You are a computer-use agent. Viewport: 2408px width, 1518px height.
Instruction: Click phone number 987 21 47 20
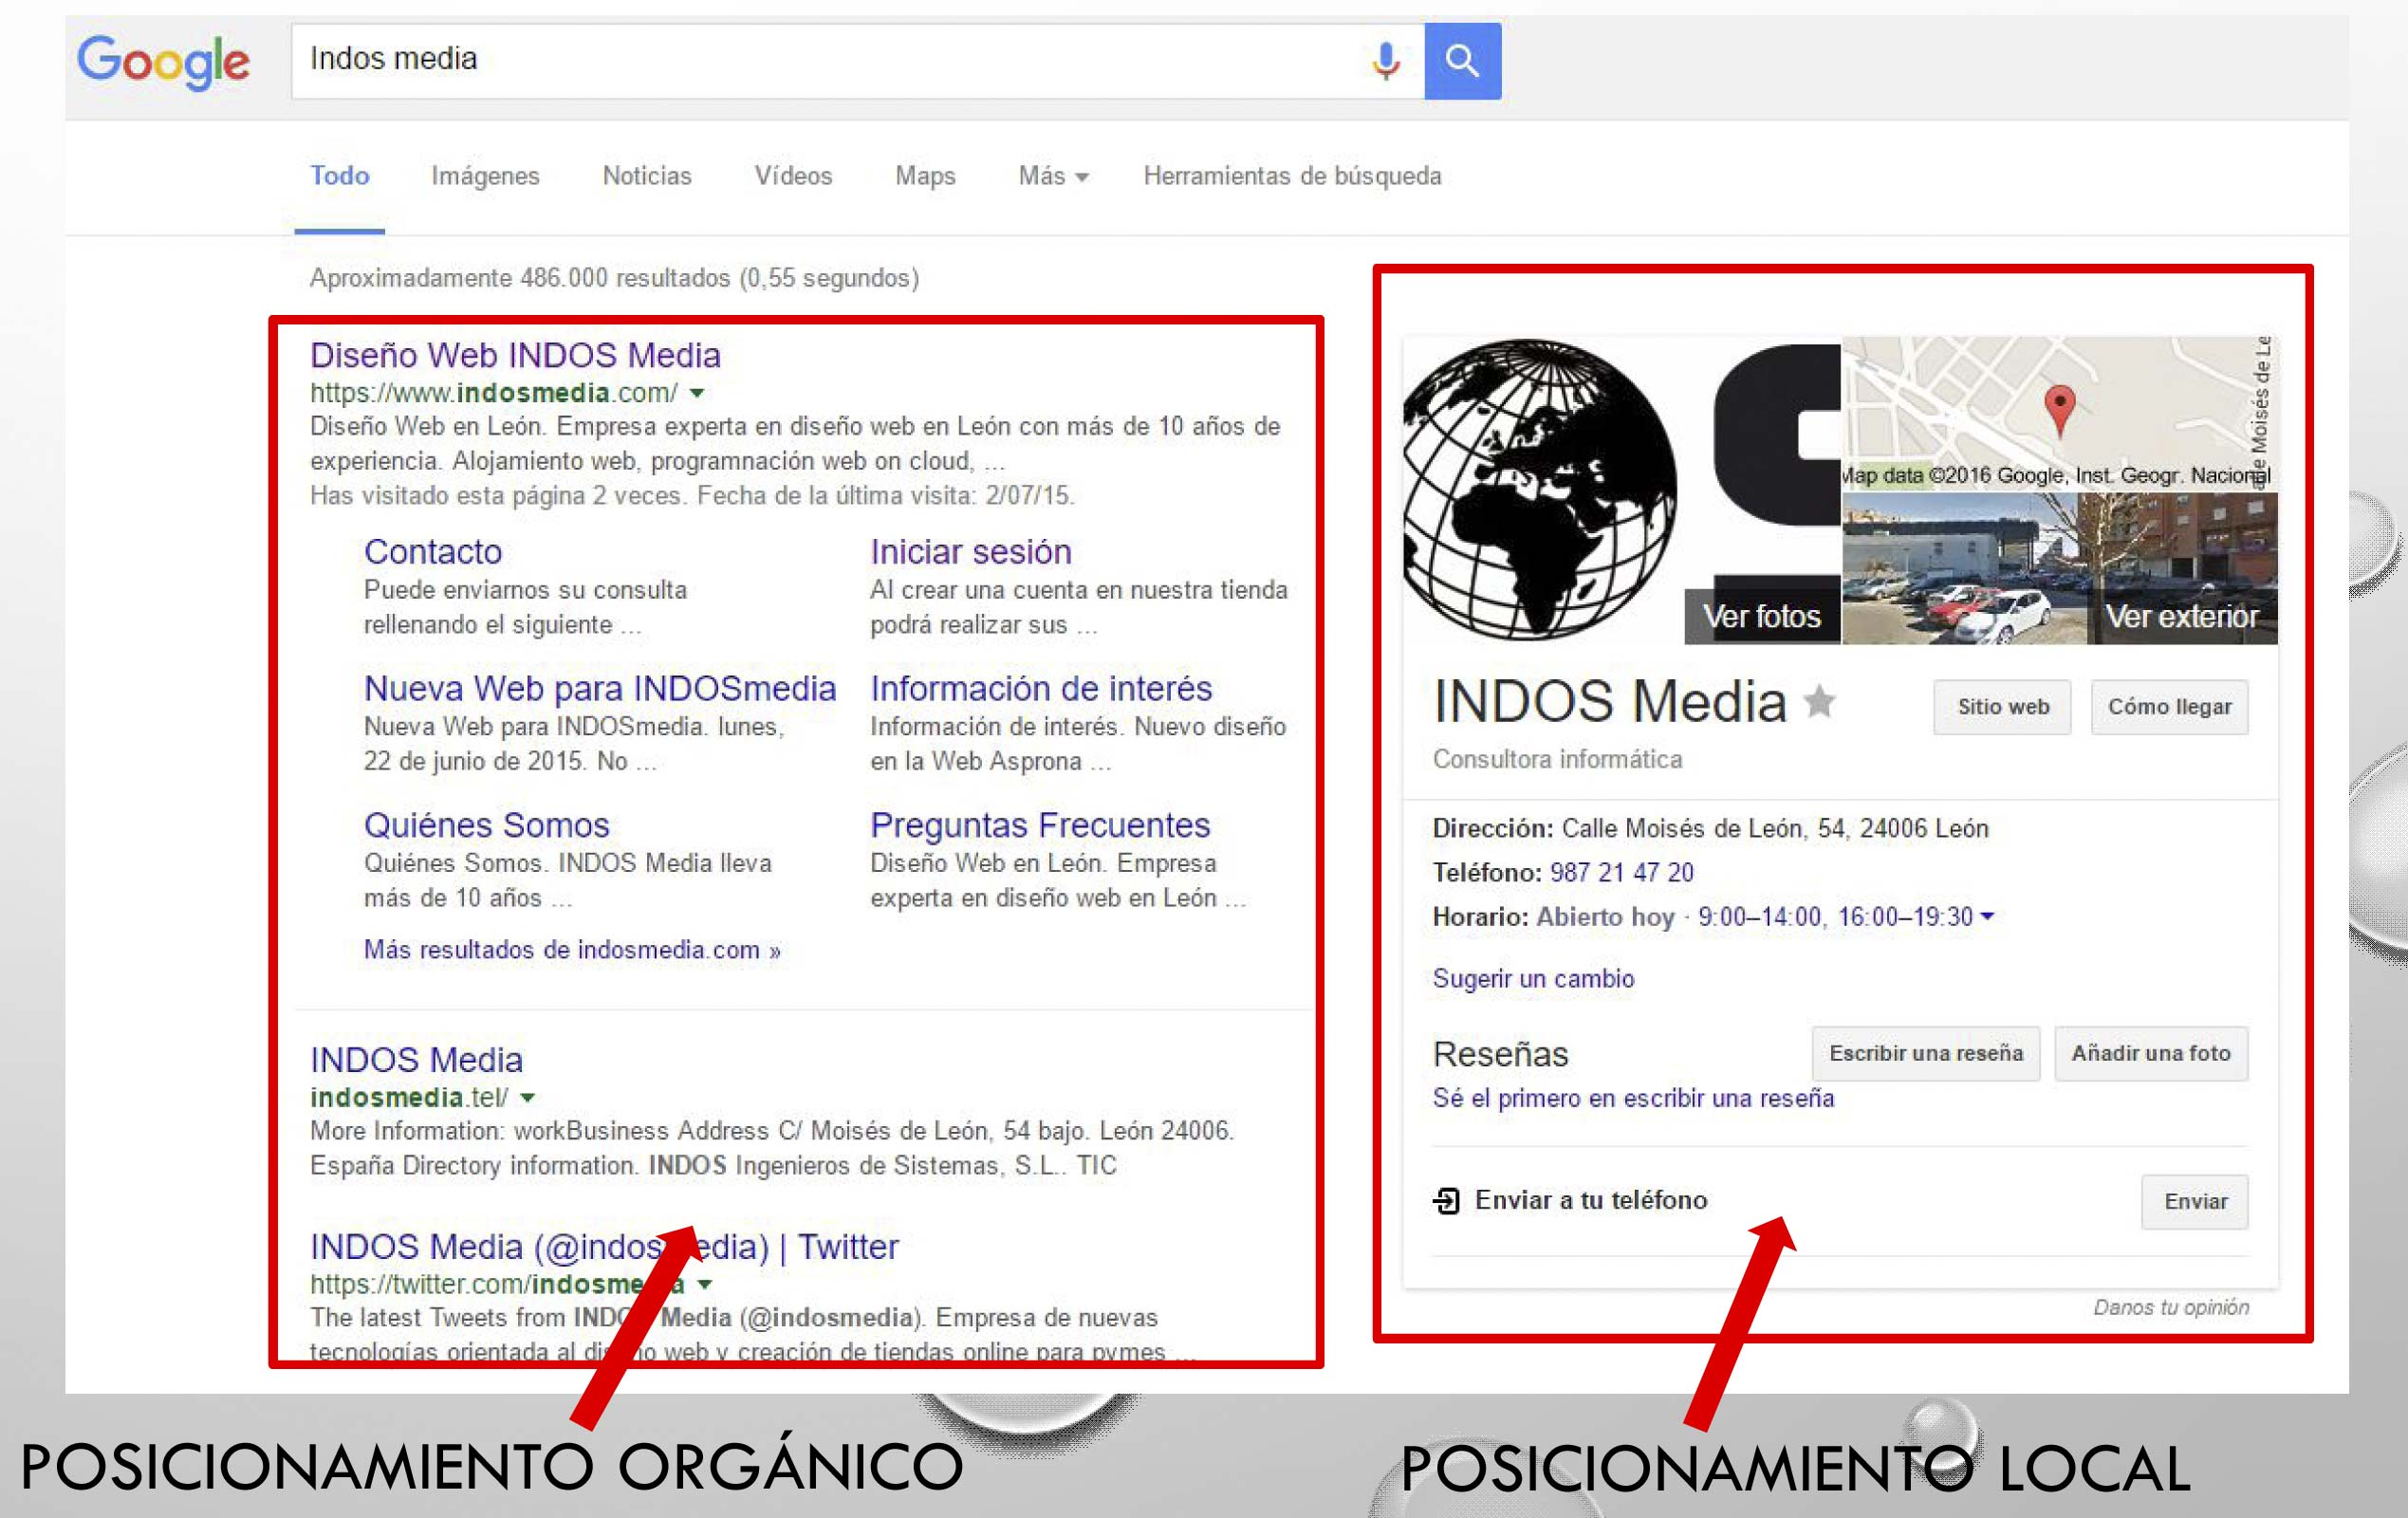(1622, 872)
